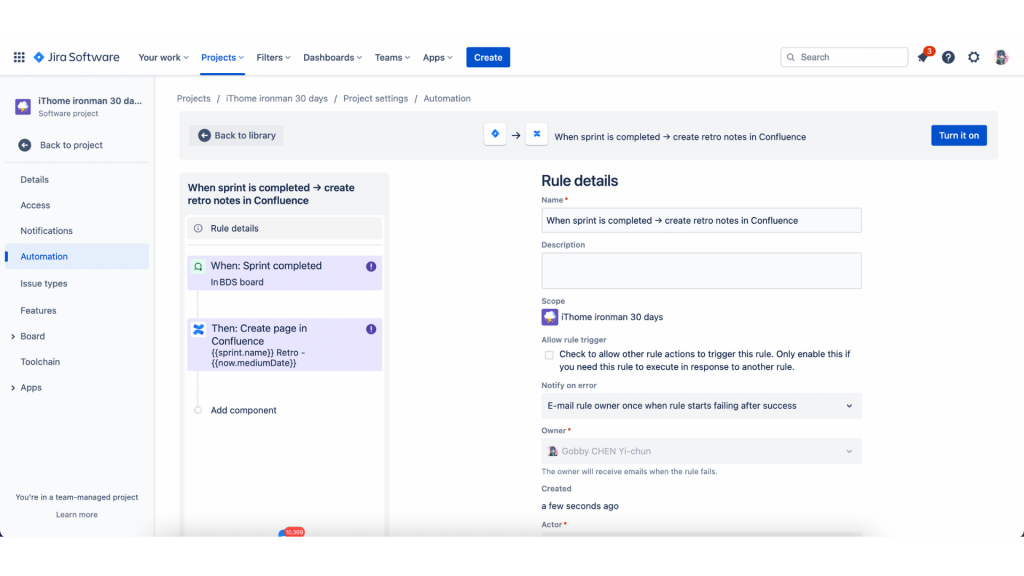The image size is (1024, 576).
Task: Open the Dashboards dropdown
Action: [332, 57]
